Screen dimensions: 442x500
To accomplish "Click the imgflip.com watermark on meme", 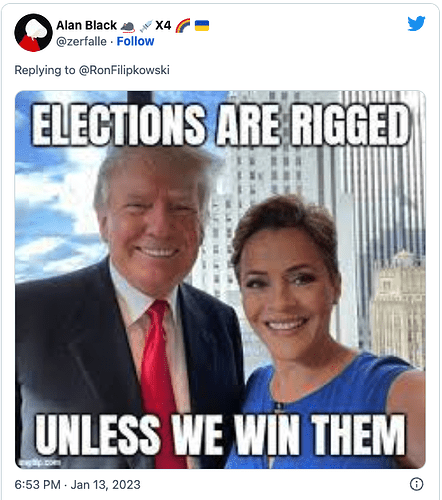I will pyautogui.click(x=40, y=462).
